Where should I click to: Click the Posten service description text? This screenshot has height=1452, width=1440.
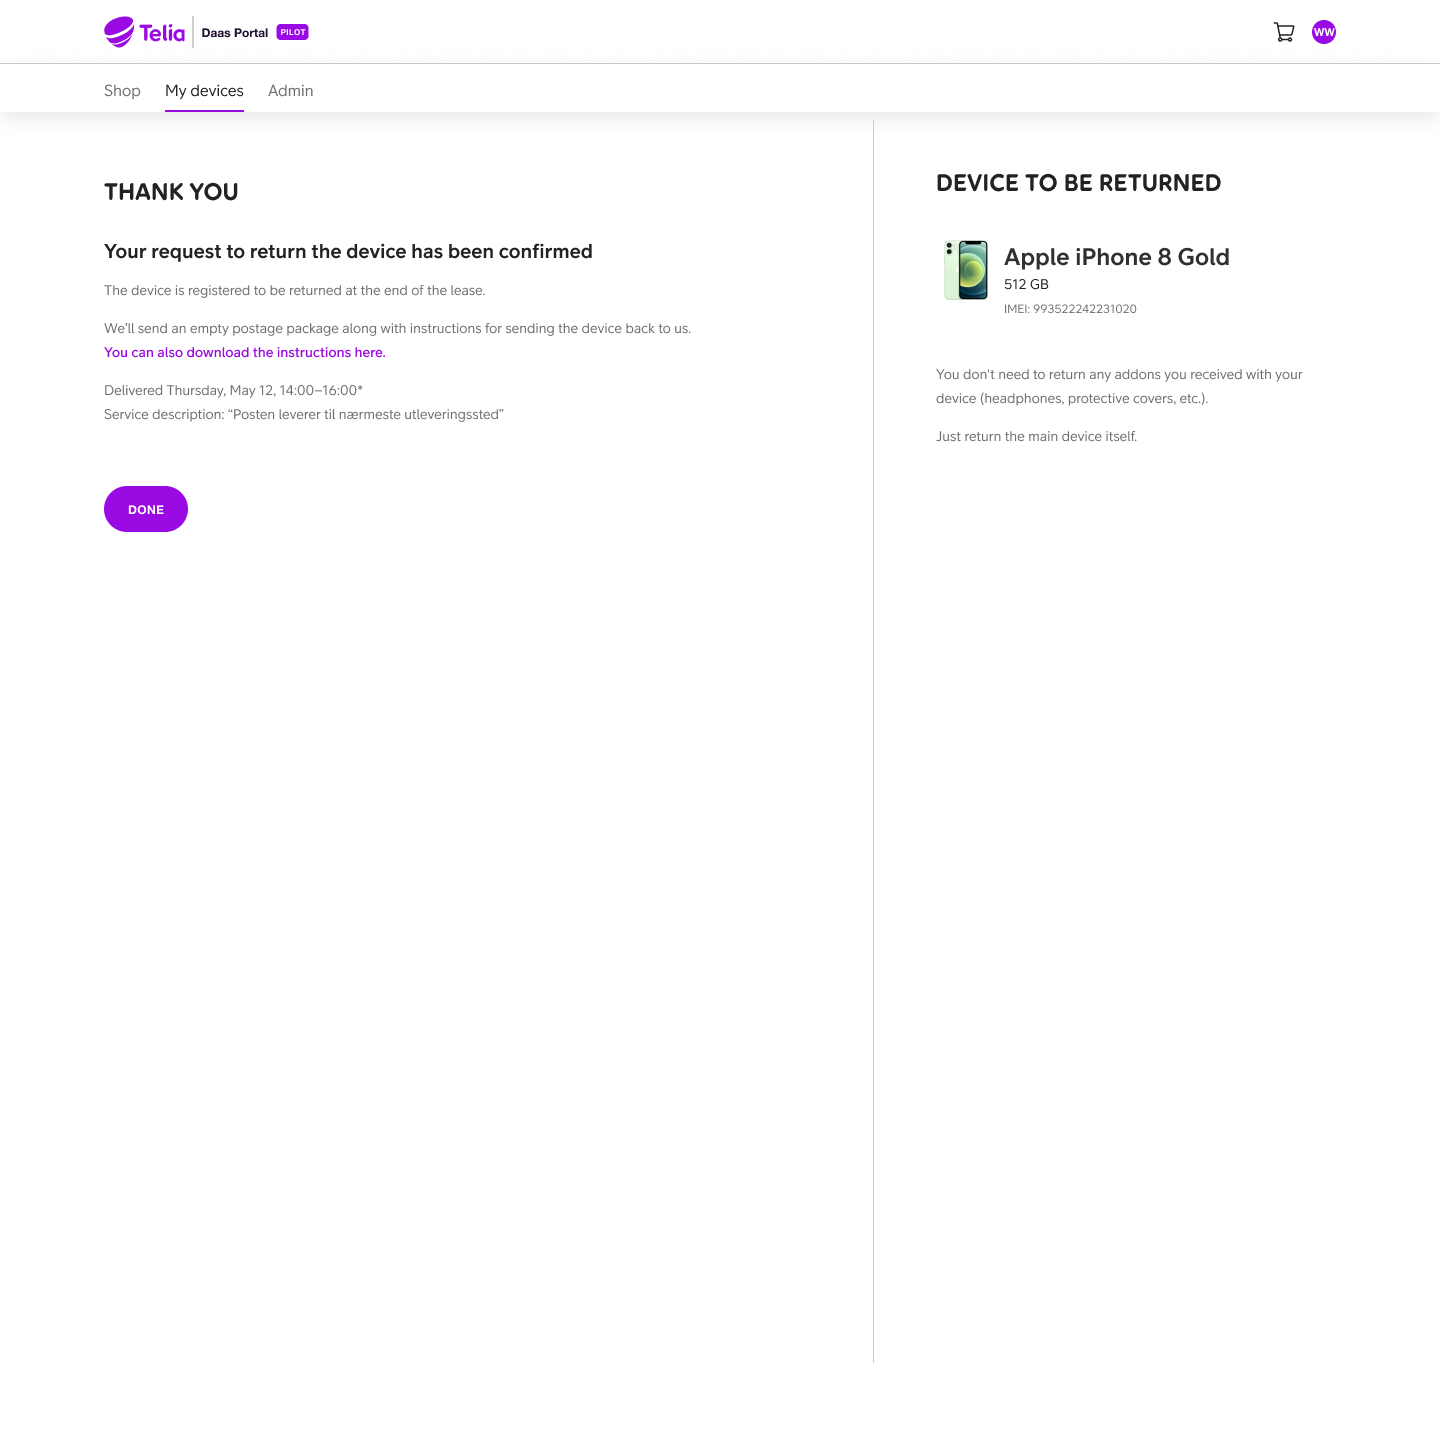[304, 414]
